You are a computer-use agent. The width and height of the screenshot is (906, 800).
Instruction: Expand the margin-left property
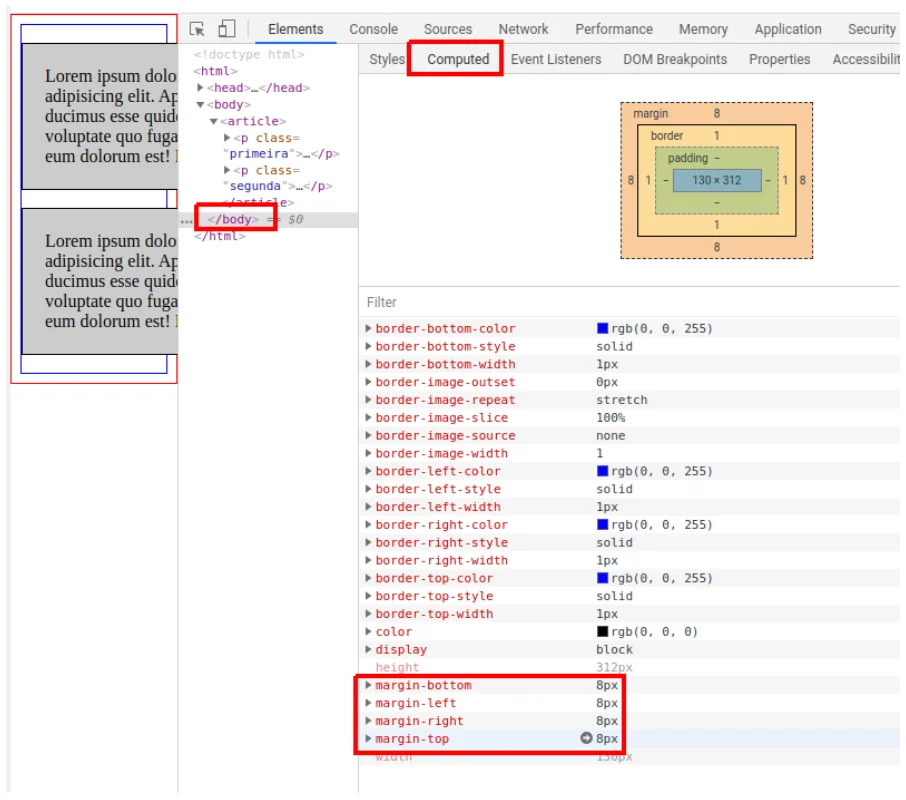[x=368, y=703]
